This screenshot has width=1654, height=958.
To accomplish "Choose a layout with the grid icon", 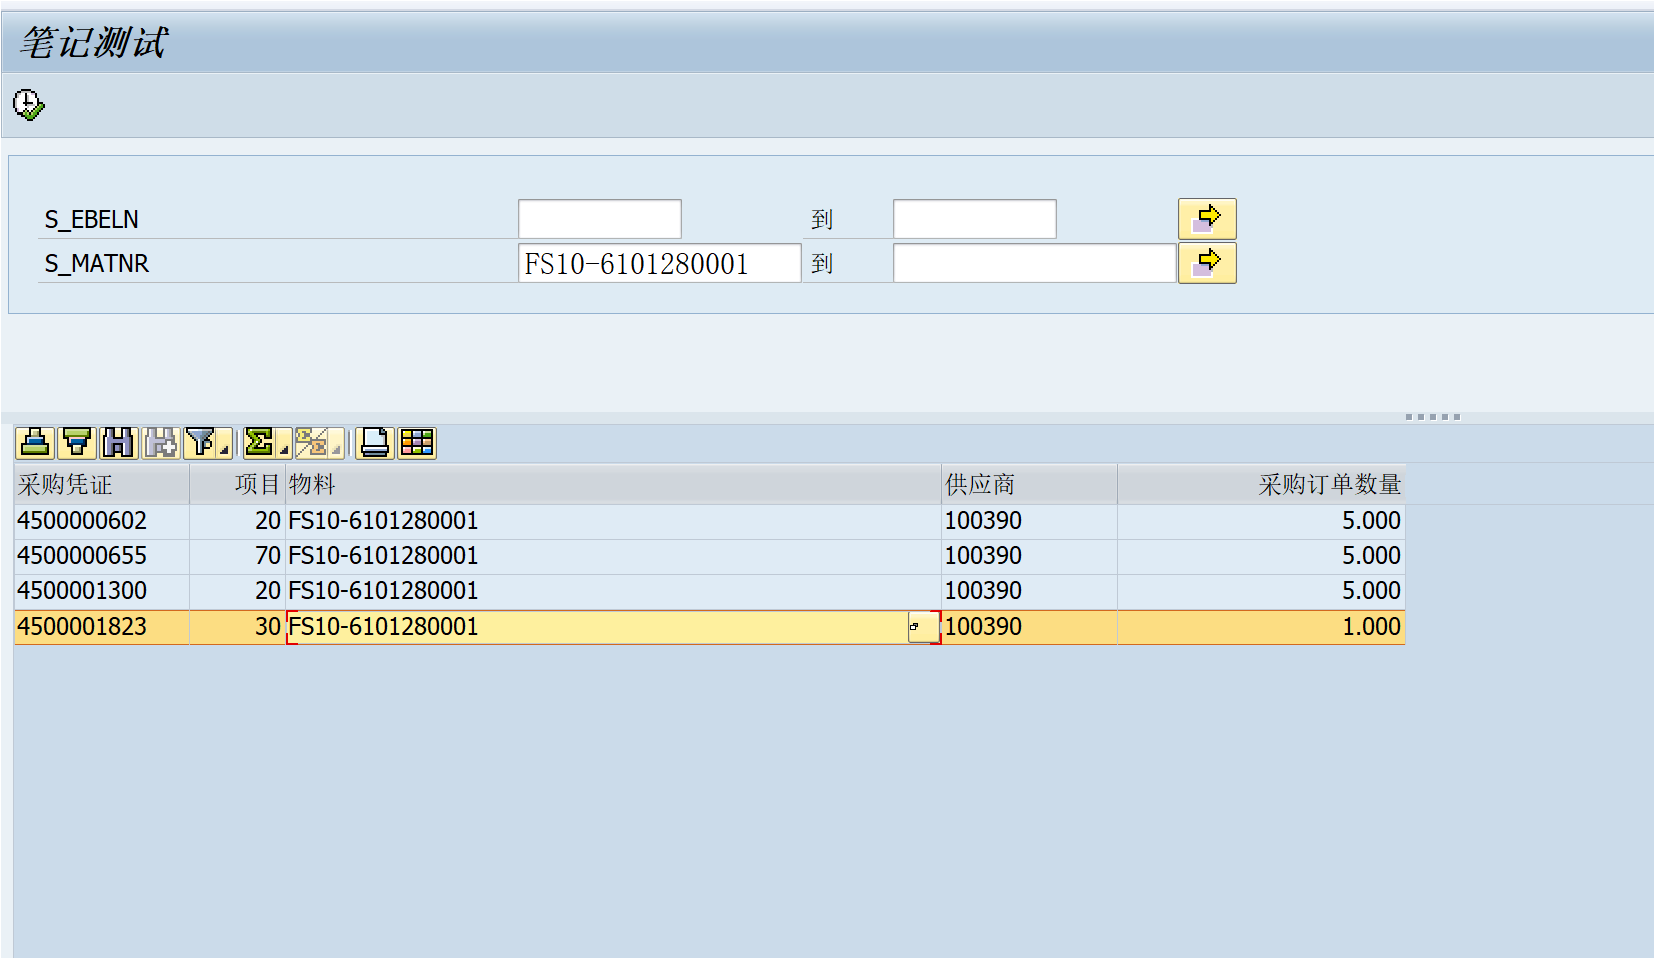I will coord(417,443).
